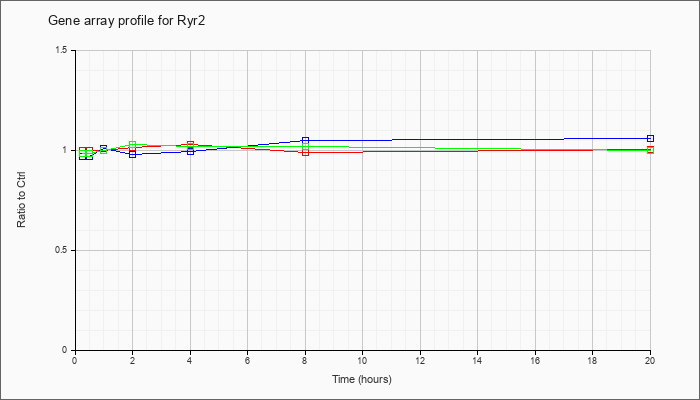The width and height of the screenshot is (700, 400).
Task: Pick the green square marker at 2 hours
Action: [x=133, y=145]
